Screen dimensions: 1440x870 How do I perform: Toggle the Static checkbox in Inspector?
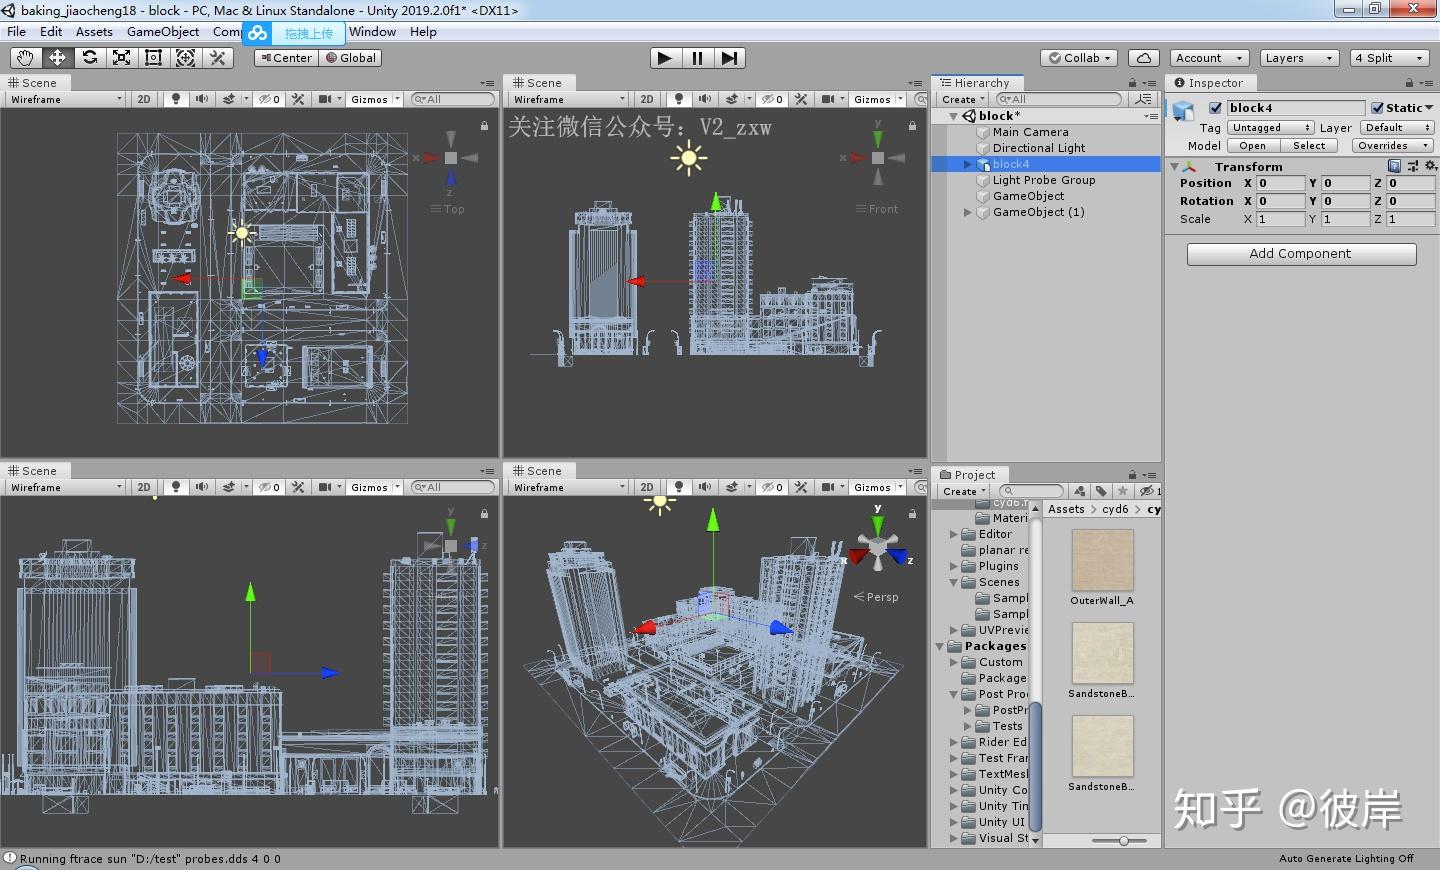click(1377, 108)
